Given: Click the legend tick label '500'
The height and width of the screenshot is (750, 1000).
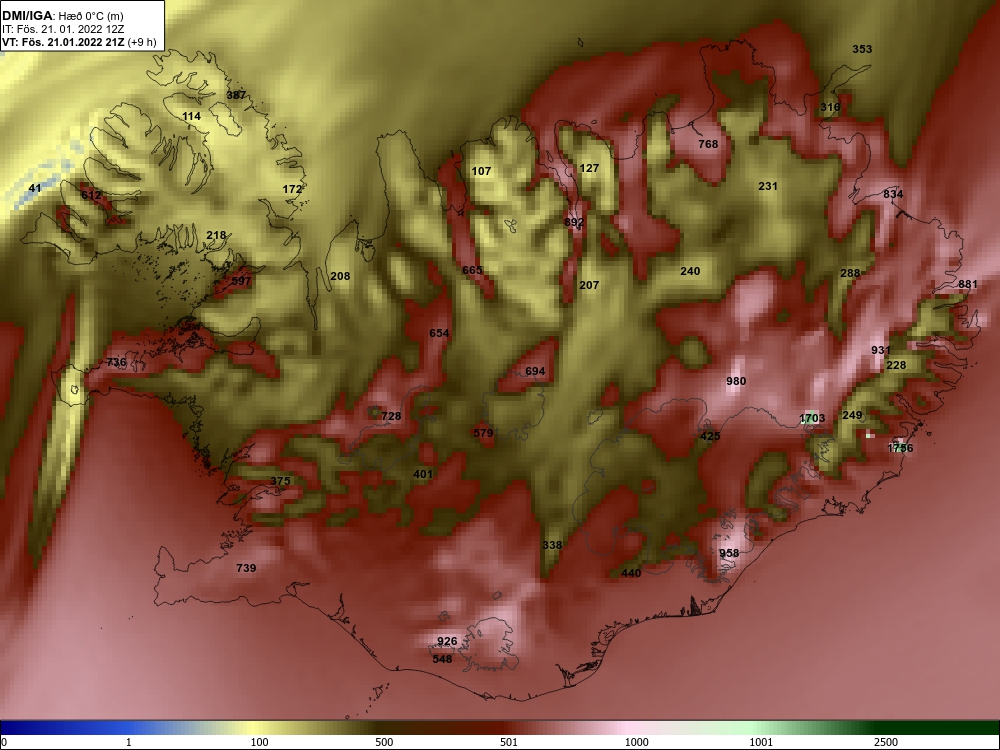Looking at the screenshot, I should point(384,742).
